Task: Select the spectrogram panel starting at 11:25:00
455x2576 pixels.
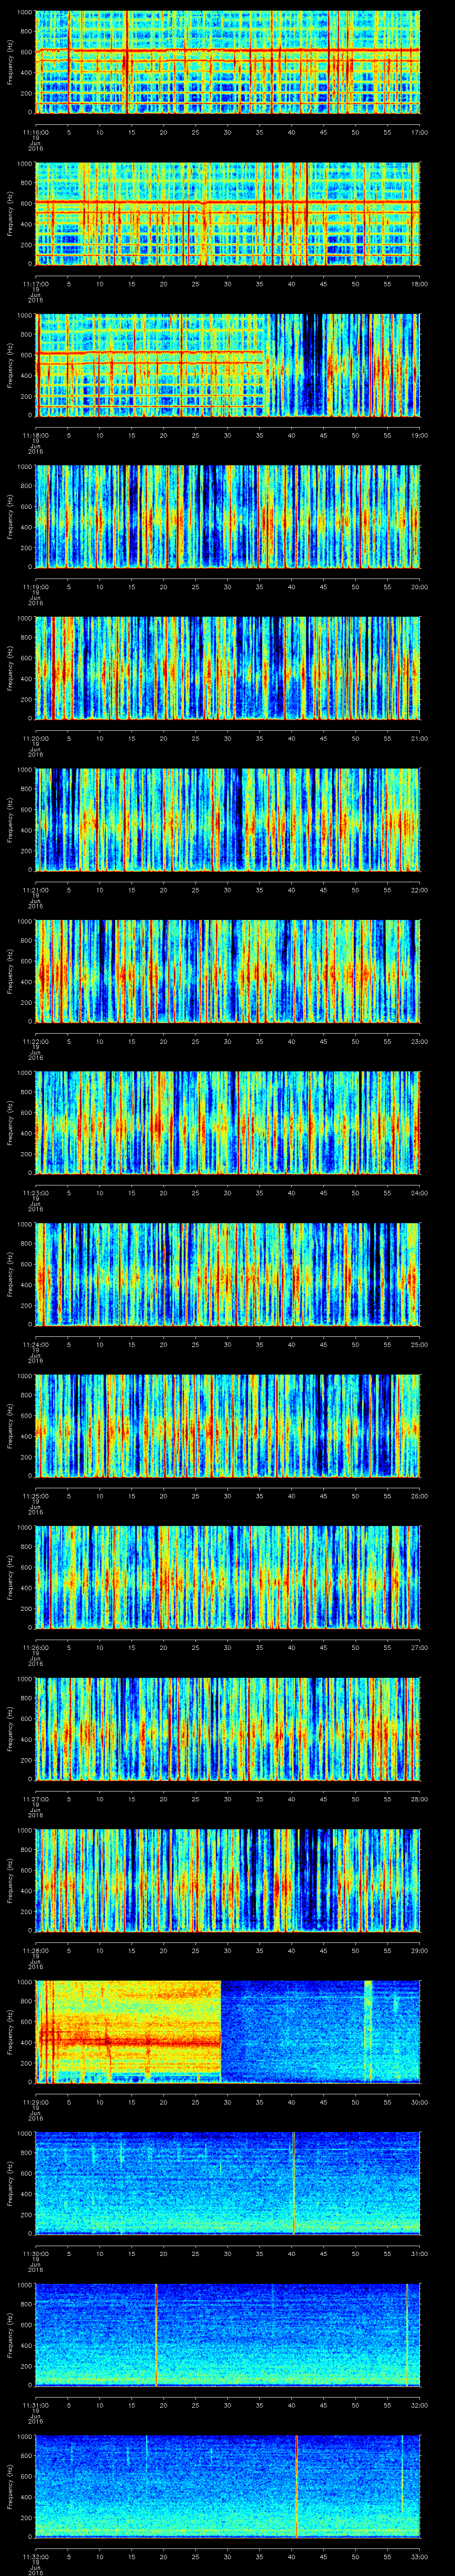Action: [228, 1426]
